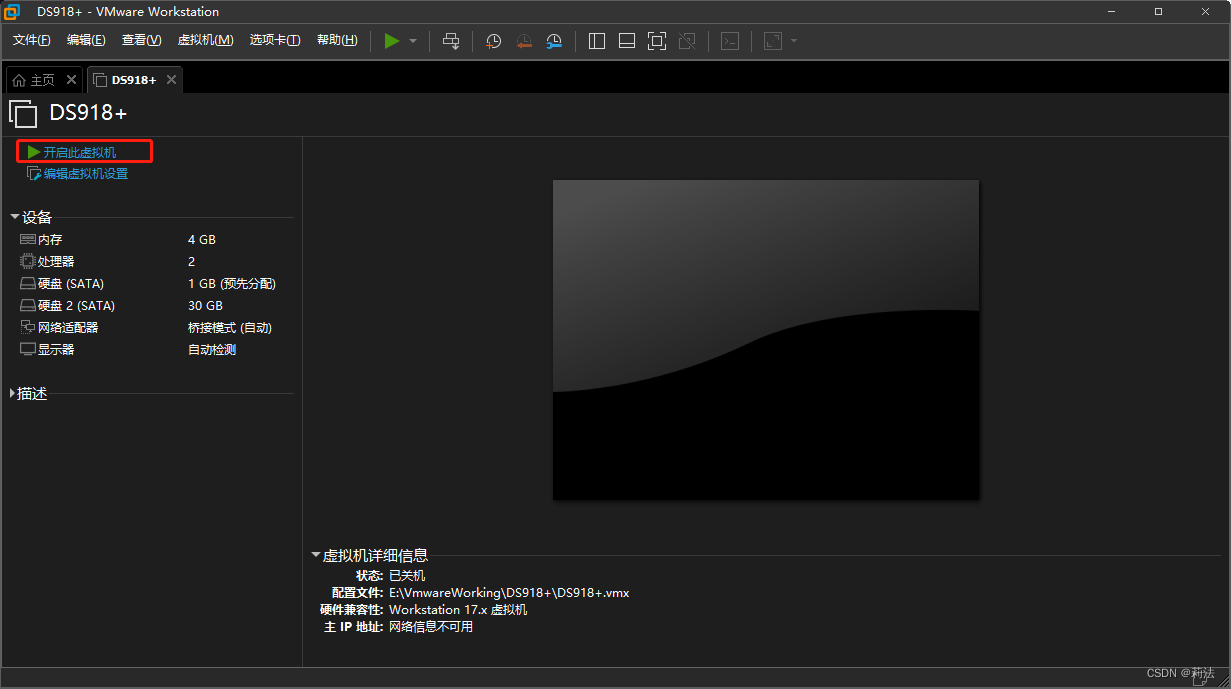
Task: Click 编辑虚拟机设置 link
Action: tap(86, 174)
